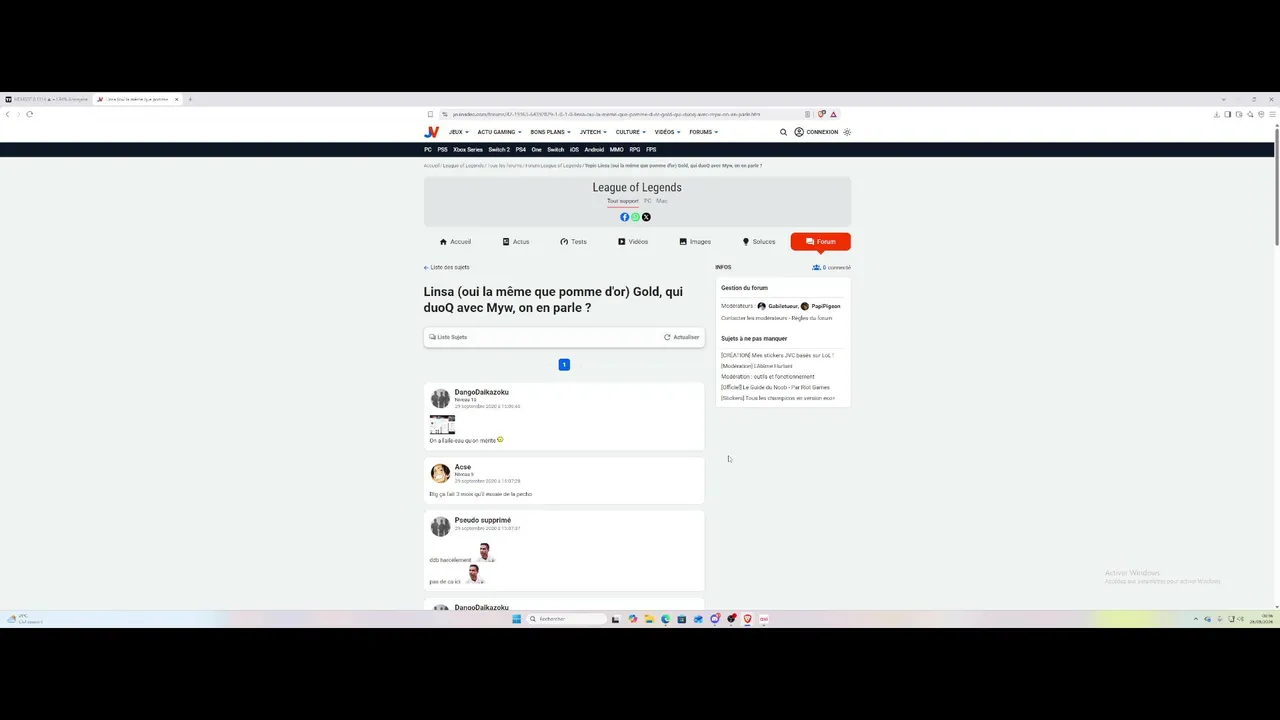Click DangoDaikazoku's avatar on the first post

coord(440,399)
